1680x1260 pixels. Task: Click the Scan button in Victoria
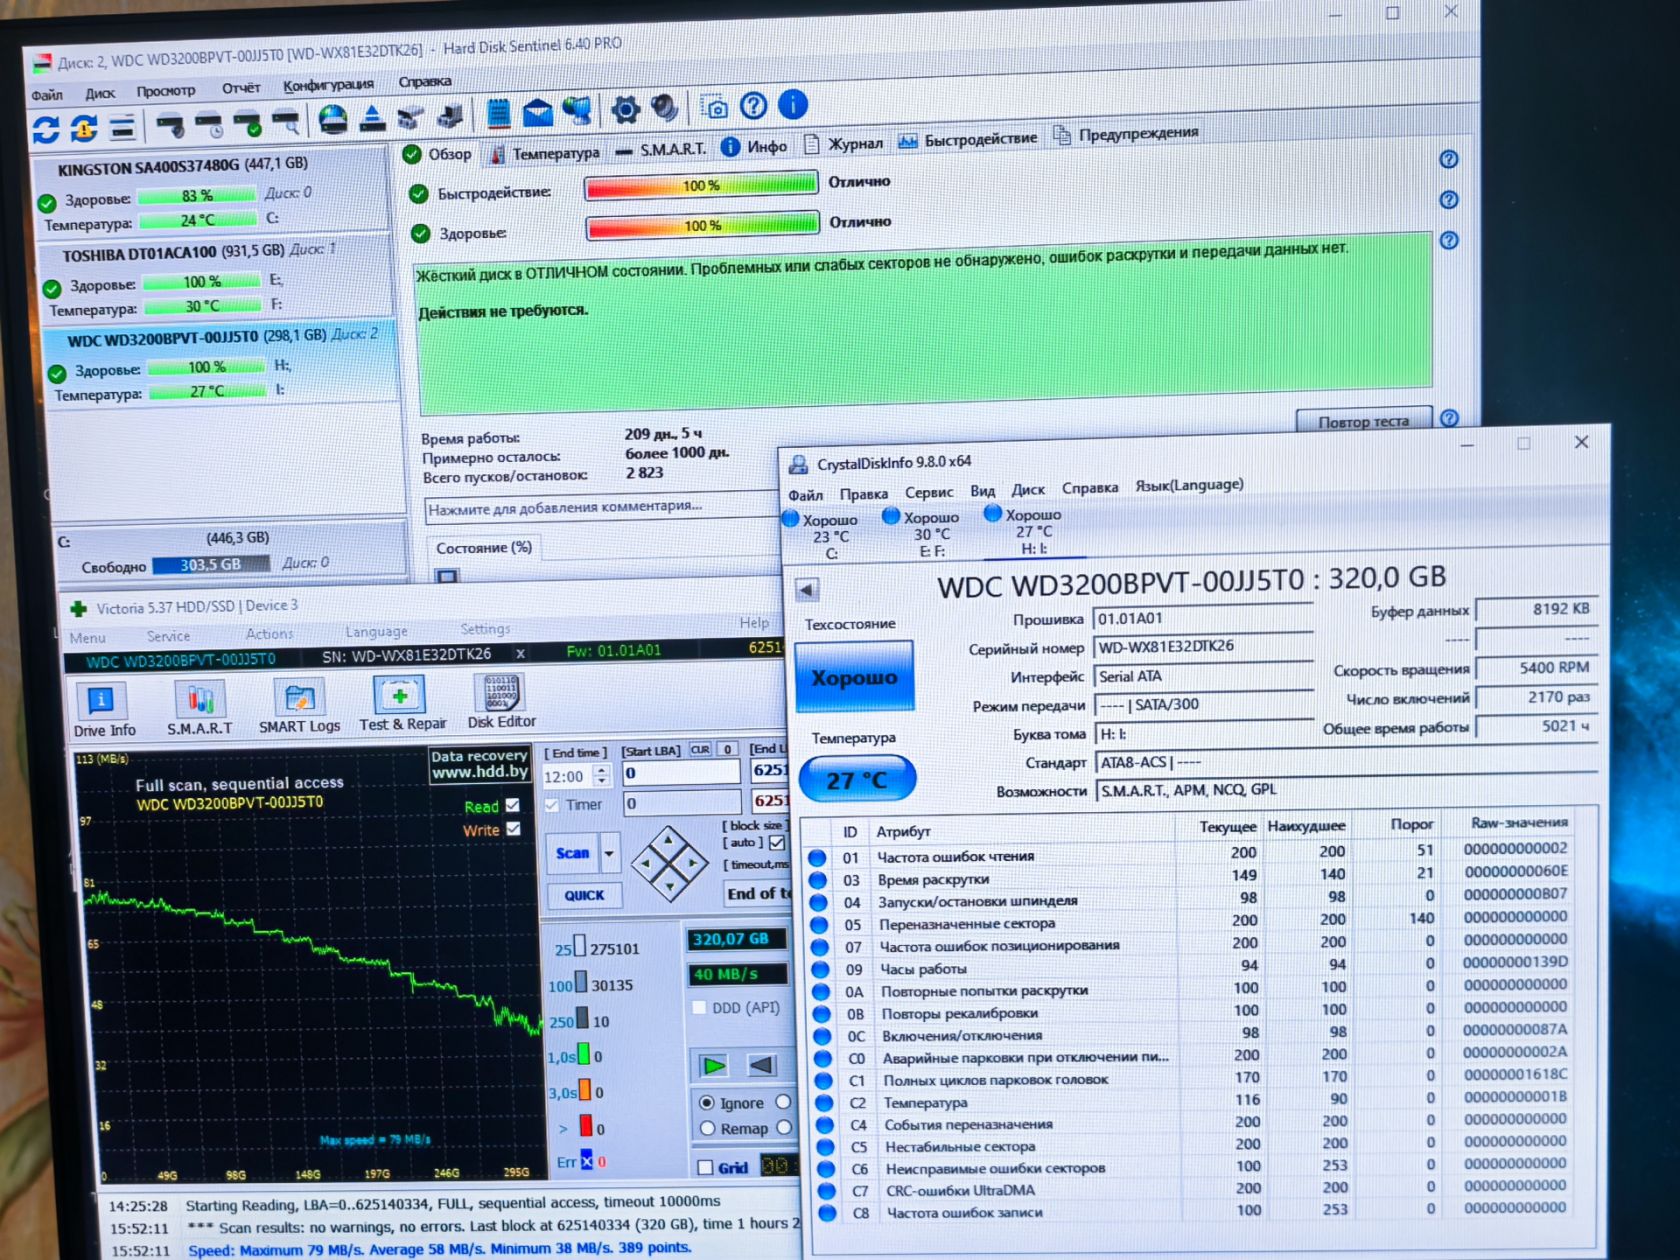click(x=573, y=853)
